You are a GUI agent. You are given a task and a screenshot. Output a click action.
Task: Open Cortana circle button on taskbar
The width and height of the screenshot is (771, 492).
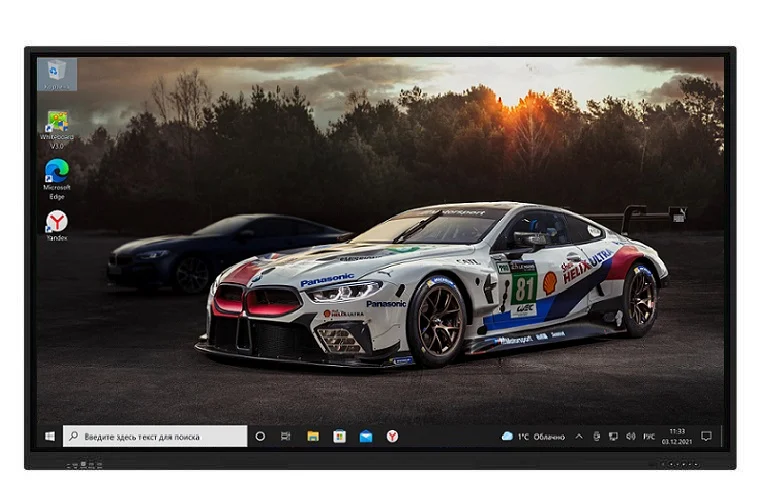[x=260, y=436]
